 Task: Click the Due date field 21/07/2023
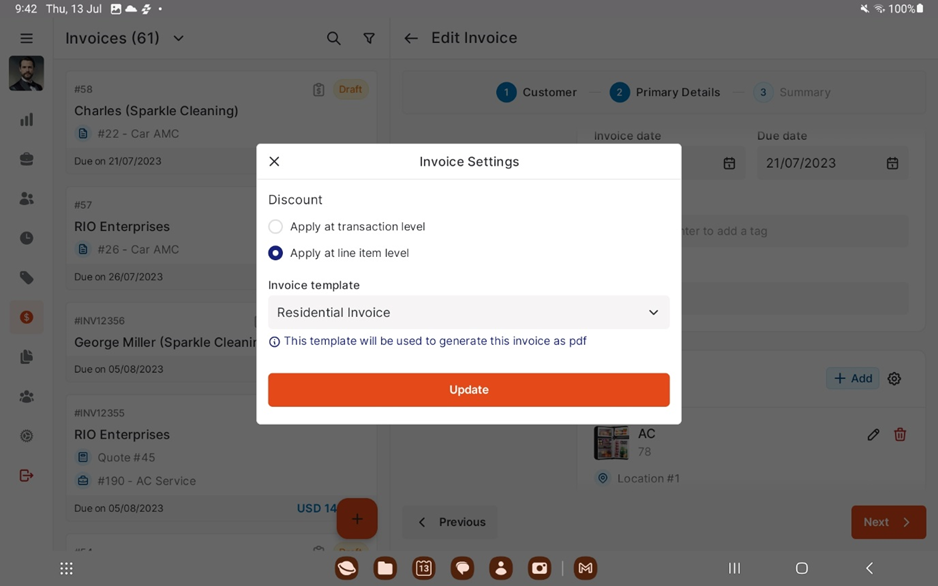point(832,163)
